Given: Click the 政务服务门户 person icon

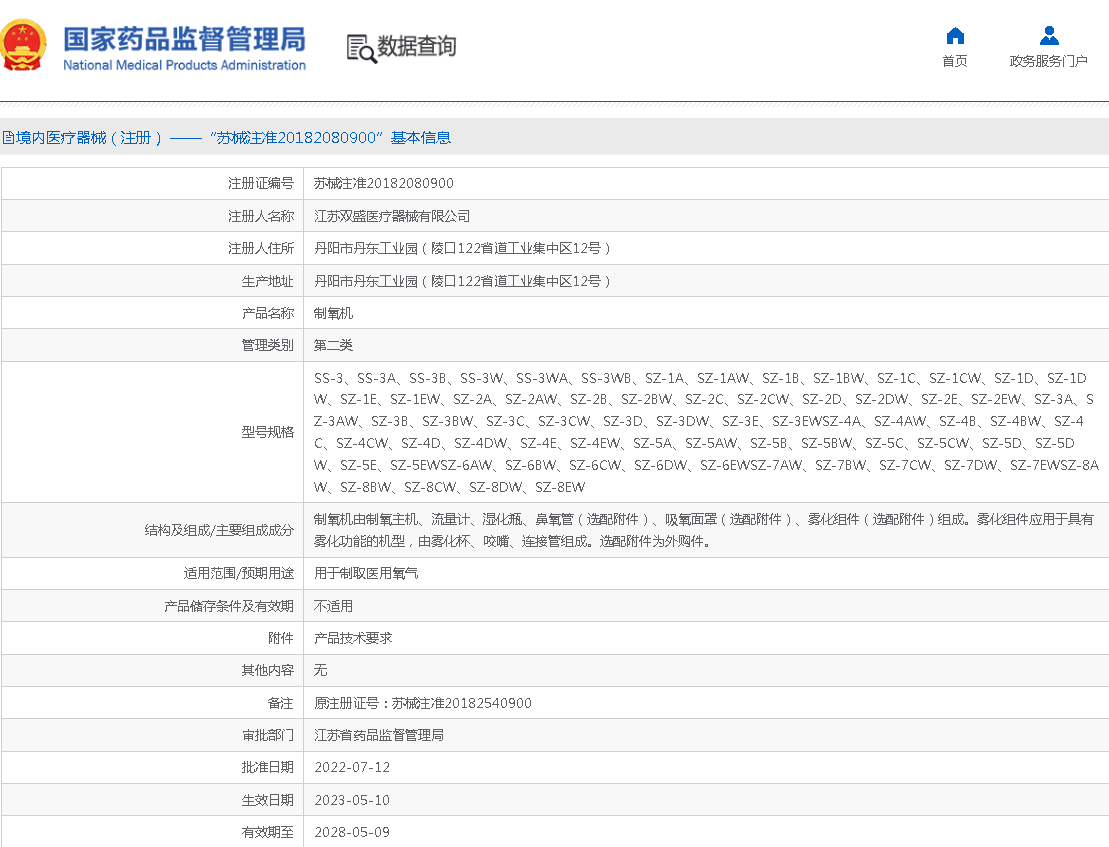Looking at the screenshot, I should point(1048,36).
